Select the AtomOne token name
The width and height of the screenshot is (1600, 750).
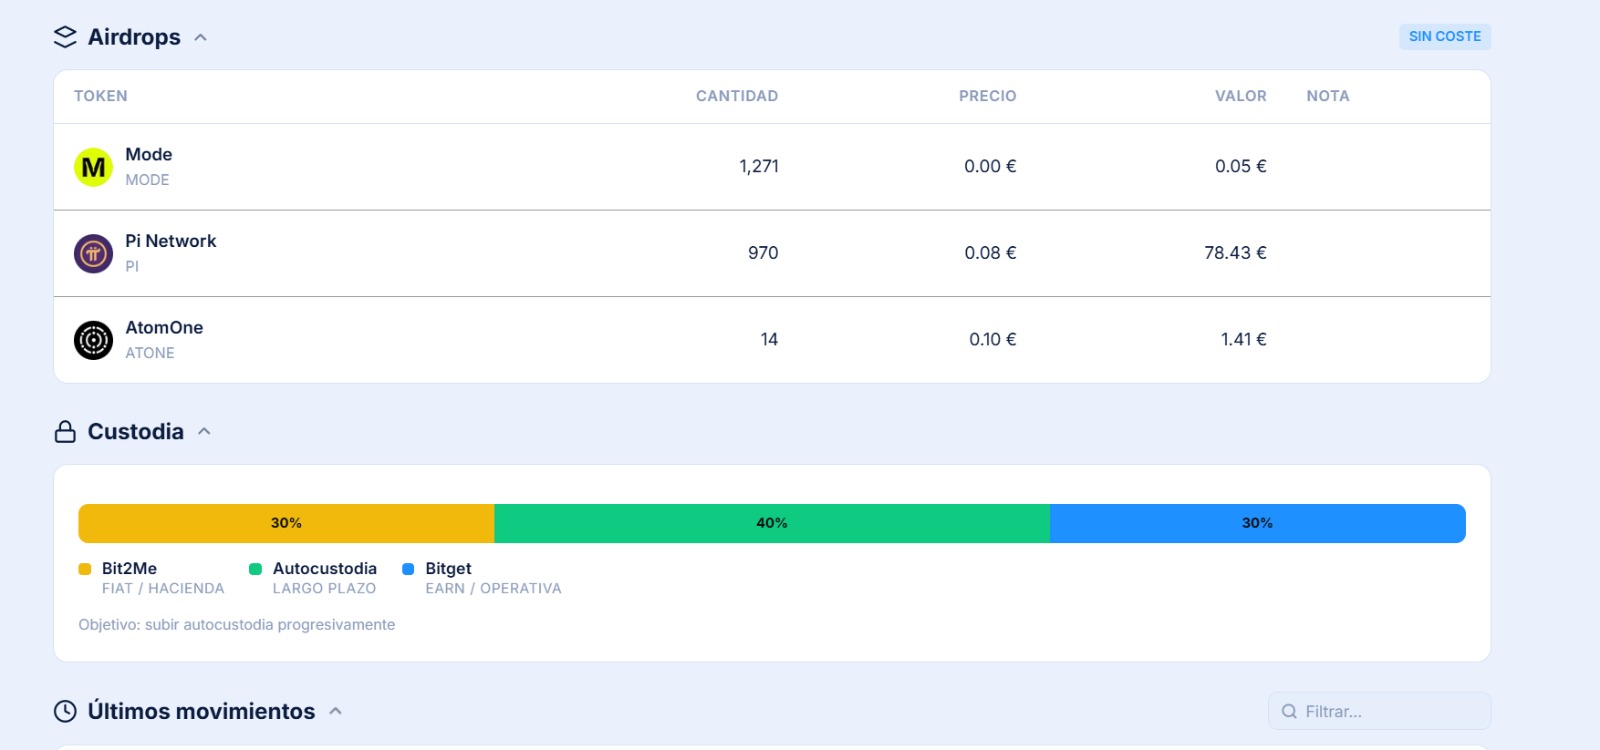pyautogui.click(x=164, y=327)
